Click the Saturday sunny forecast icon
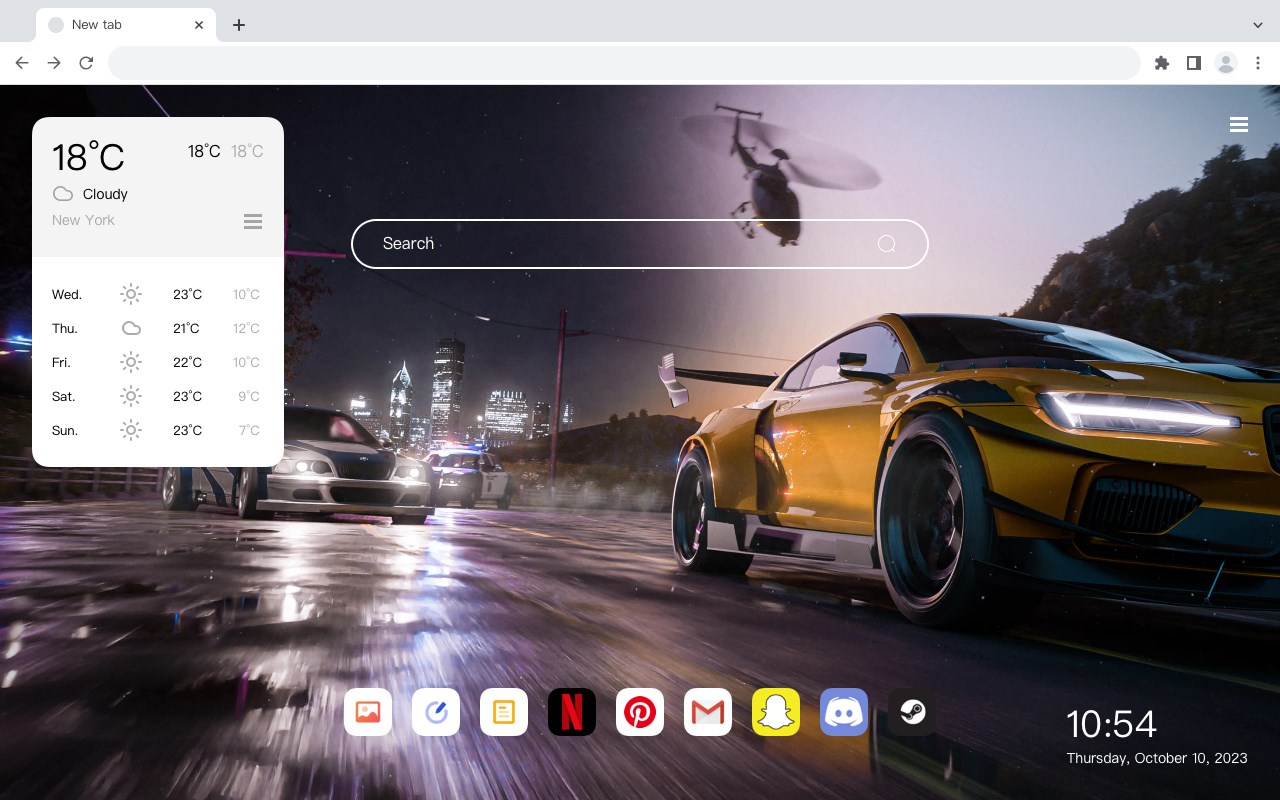 [131, 396]
